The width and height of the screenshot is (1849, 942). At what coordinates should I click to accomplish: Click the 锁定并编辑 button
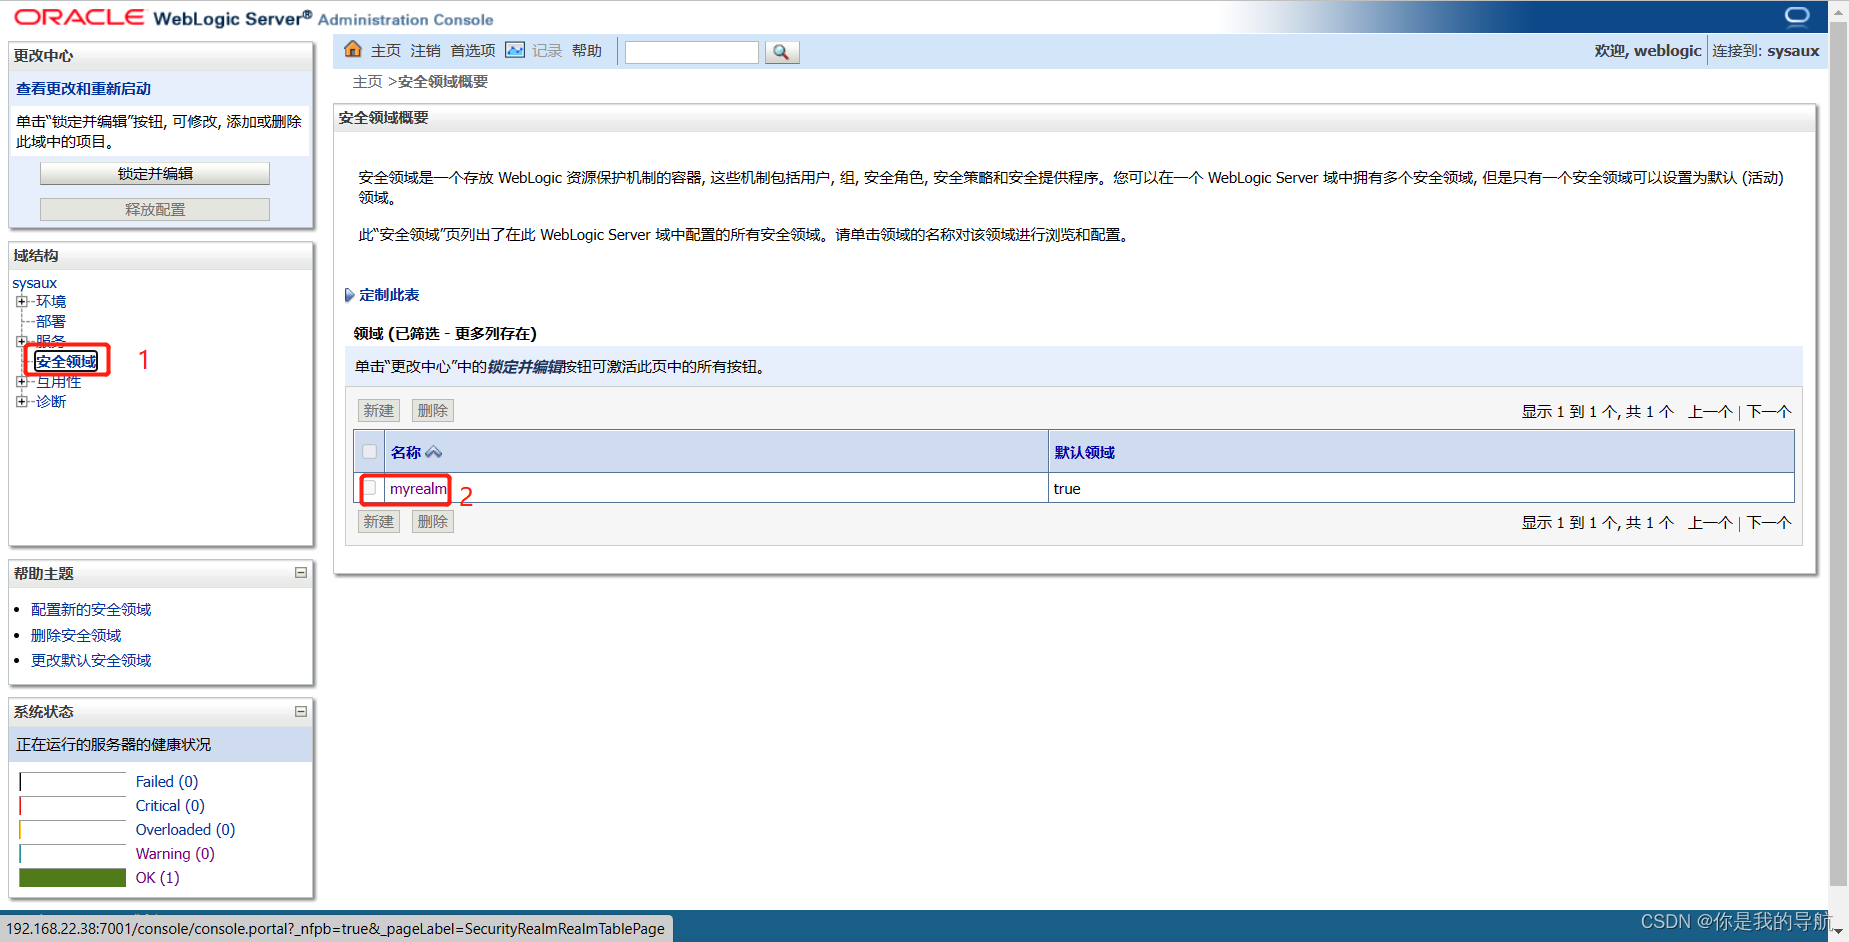point(155,173)
